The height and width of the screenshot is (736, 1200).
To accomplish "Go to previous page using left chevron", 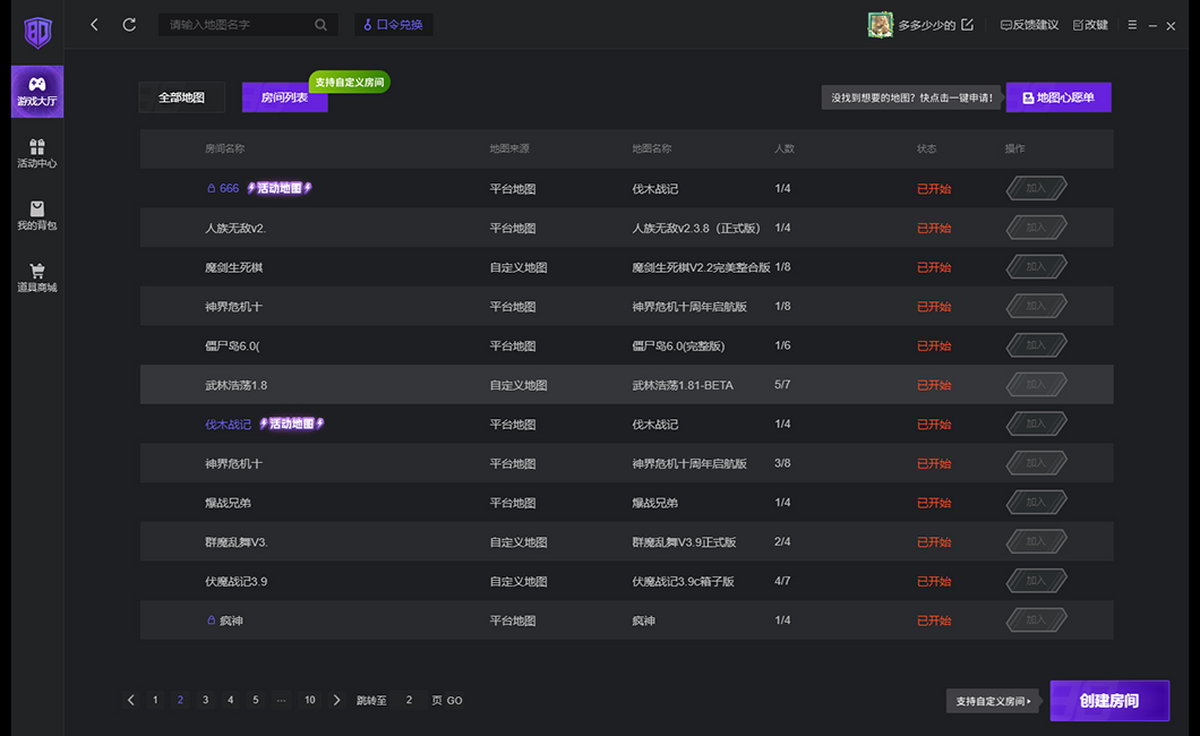I will tap(131, 700).
